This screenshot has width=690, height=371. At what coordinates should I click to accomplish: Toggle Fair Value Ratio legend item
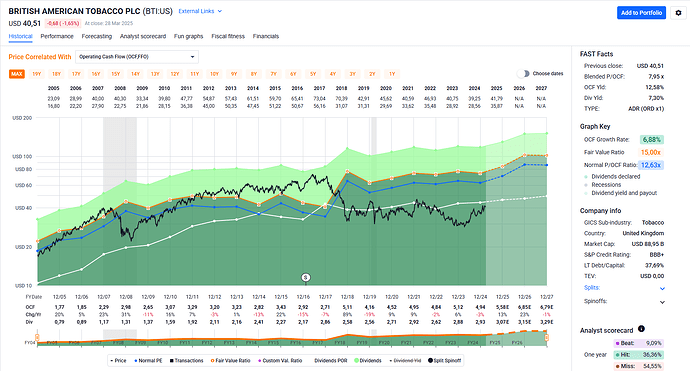coord(231,360)
